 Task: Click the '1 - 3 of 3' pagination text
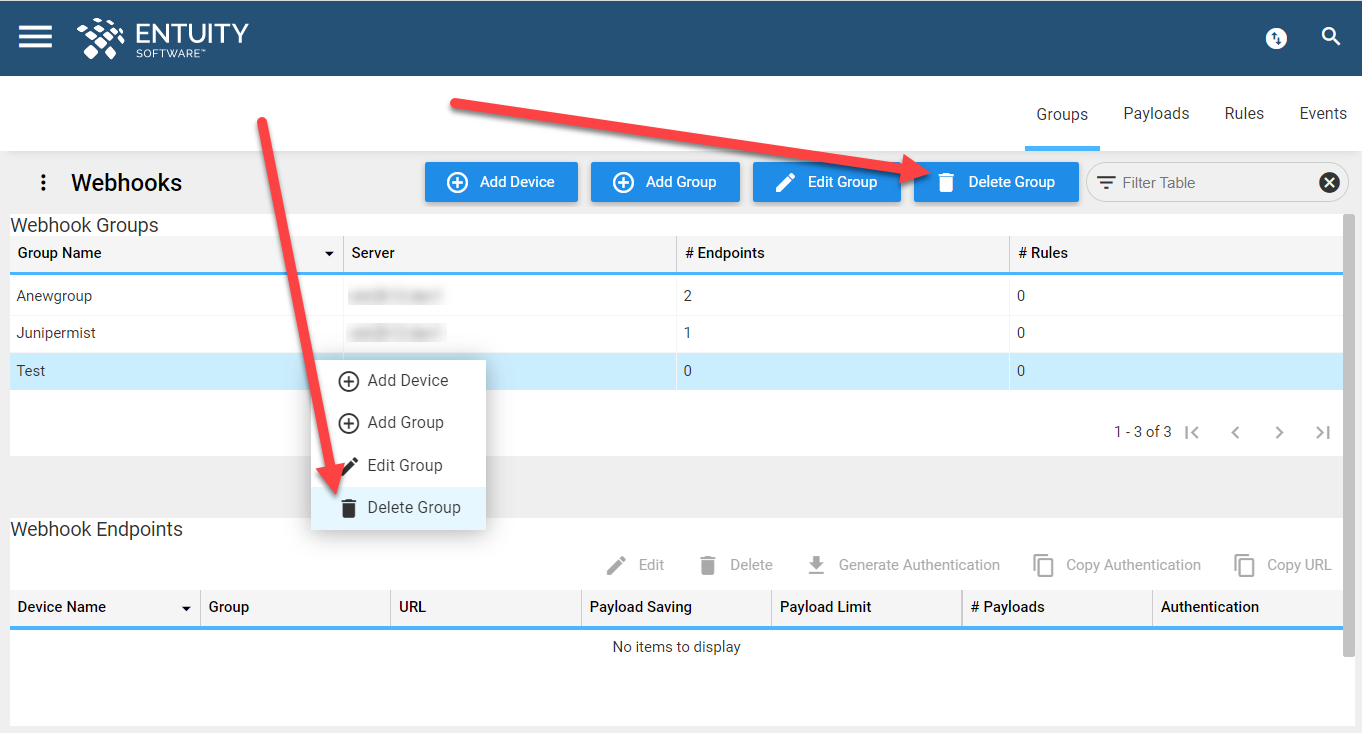[x=1143, y=432]
